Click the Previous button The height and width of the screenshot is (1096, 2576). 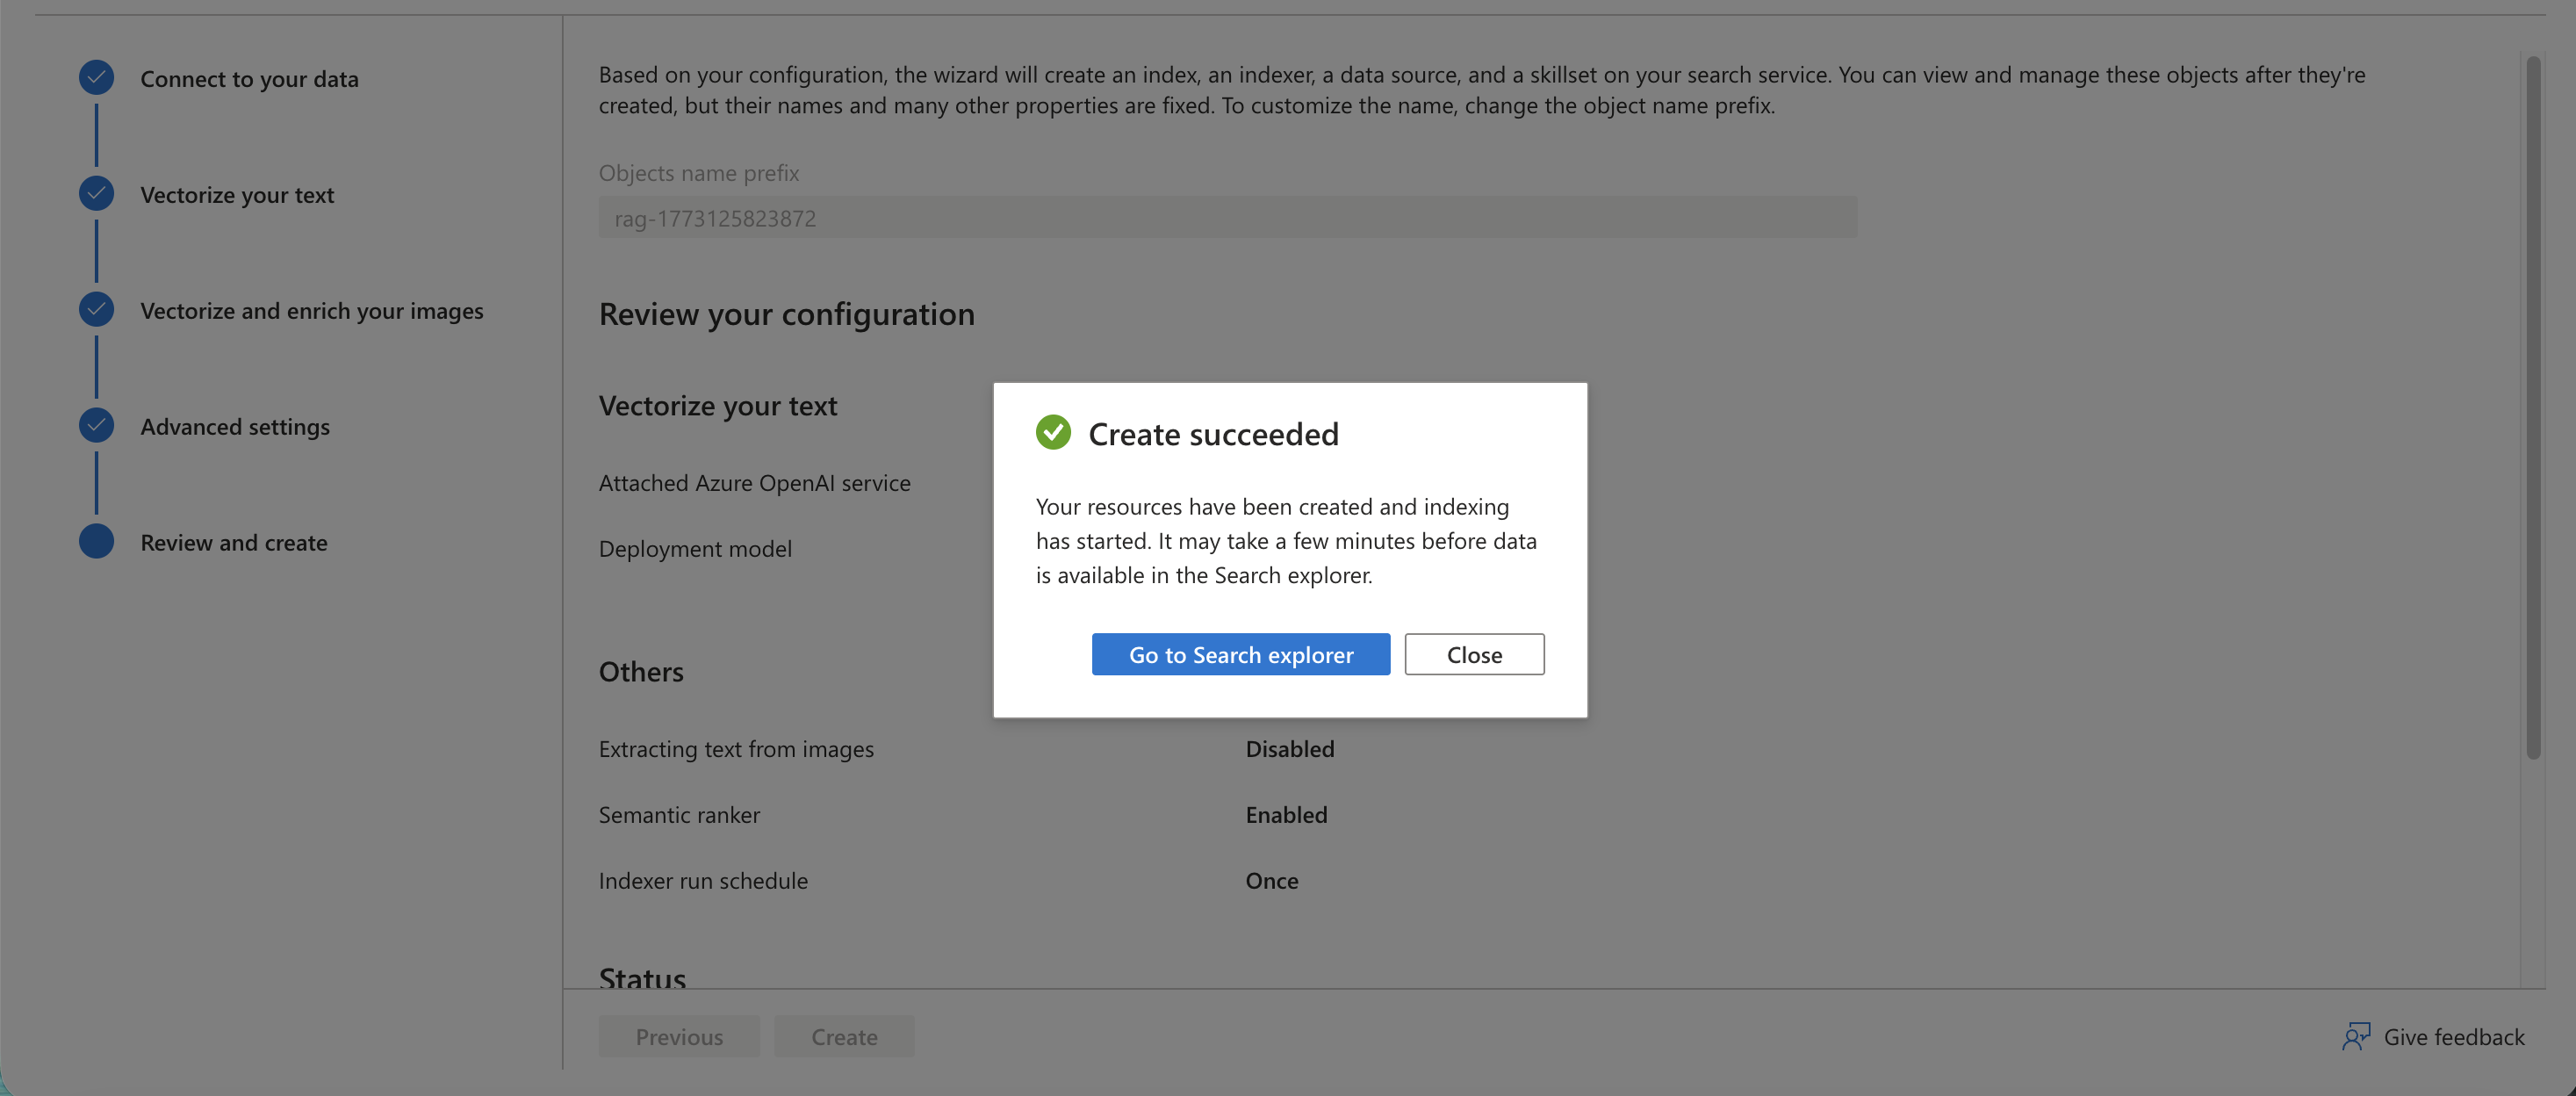tap(678, 1036)
